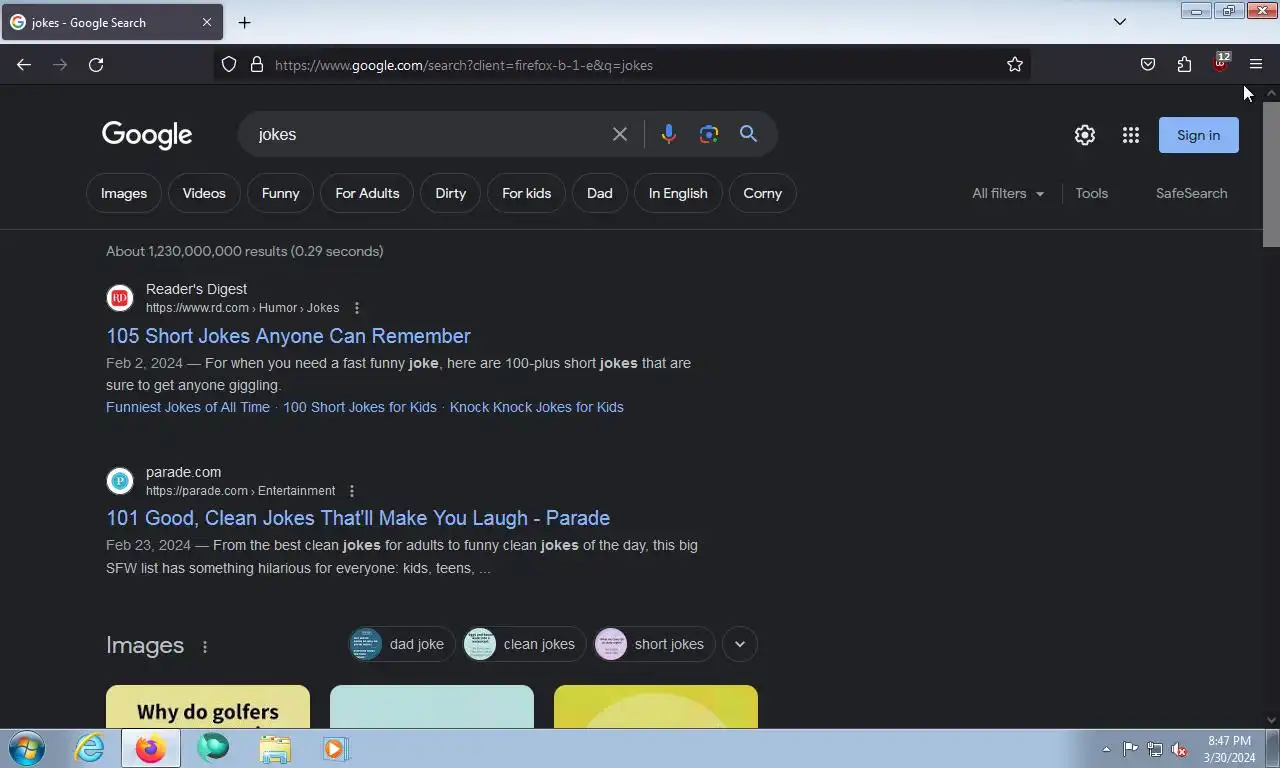
Task: Click the uBlock Origin extension icon
Action: coord(1220,63)
